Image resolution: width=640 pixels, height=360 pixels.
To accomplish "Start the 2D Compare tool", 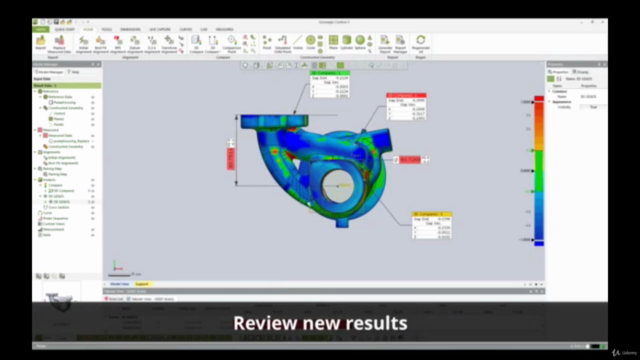I will pyautogui.click(x=213, y=44).
